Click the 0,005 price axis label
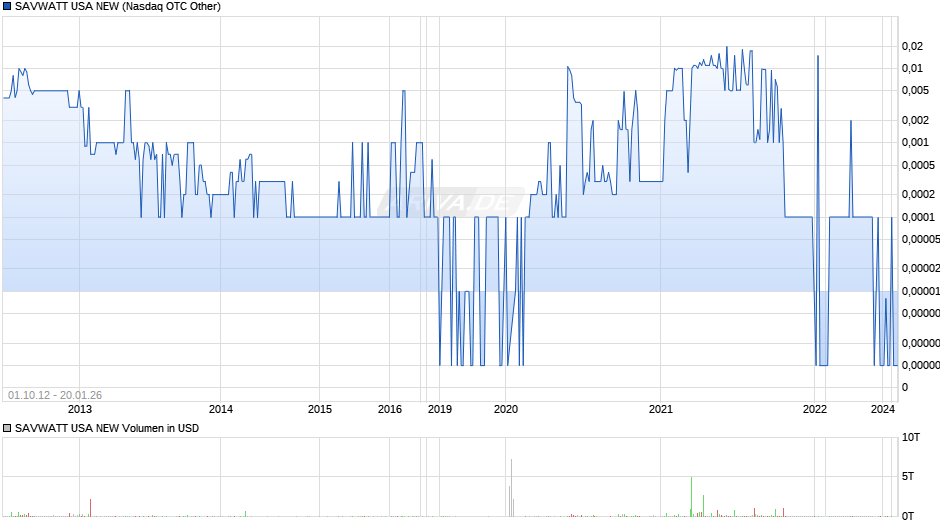 (915, 91)
